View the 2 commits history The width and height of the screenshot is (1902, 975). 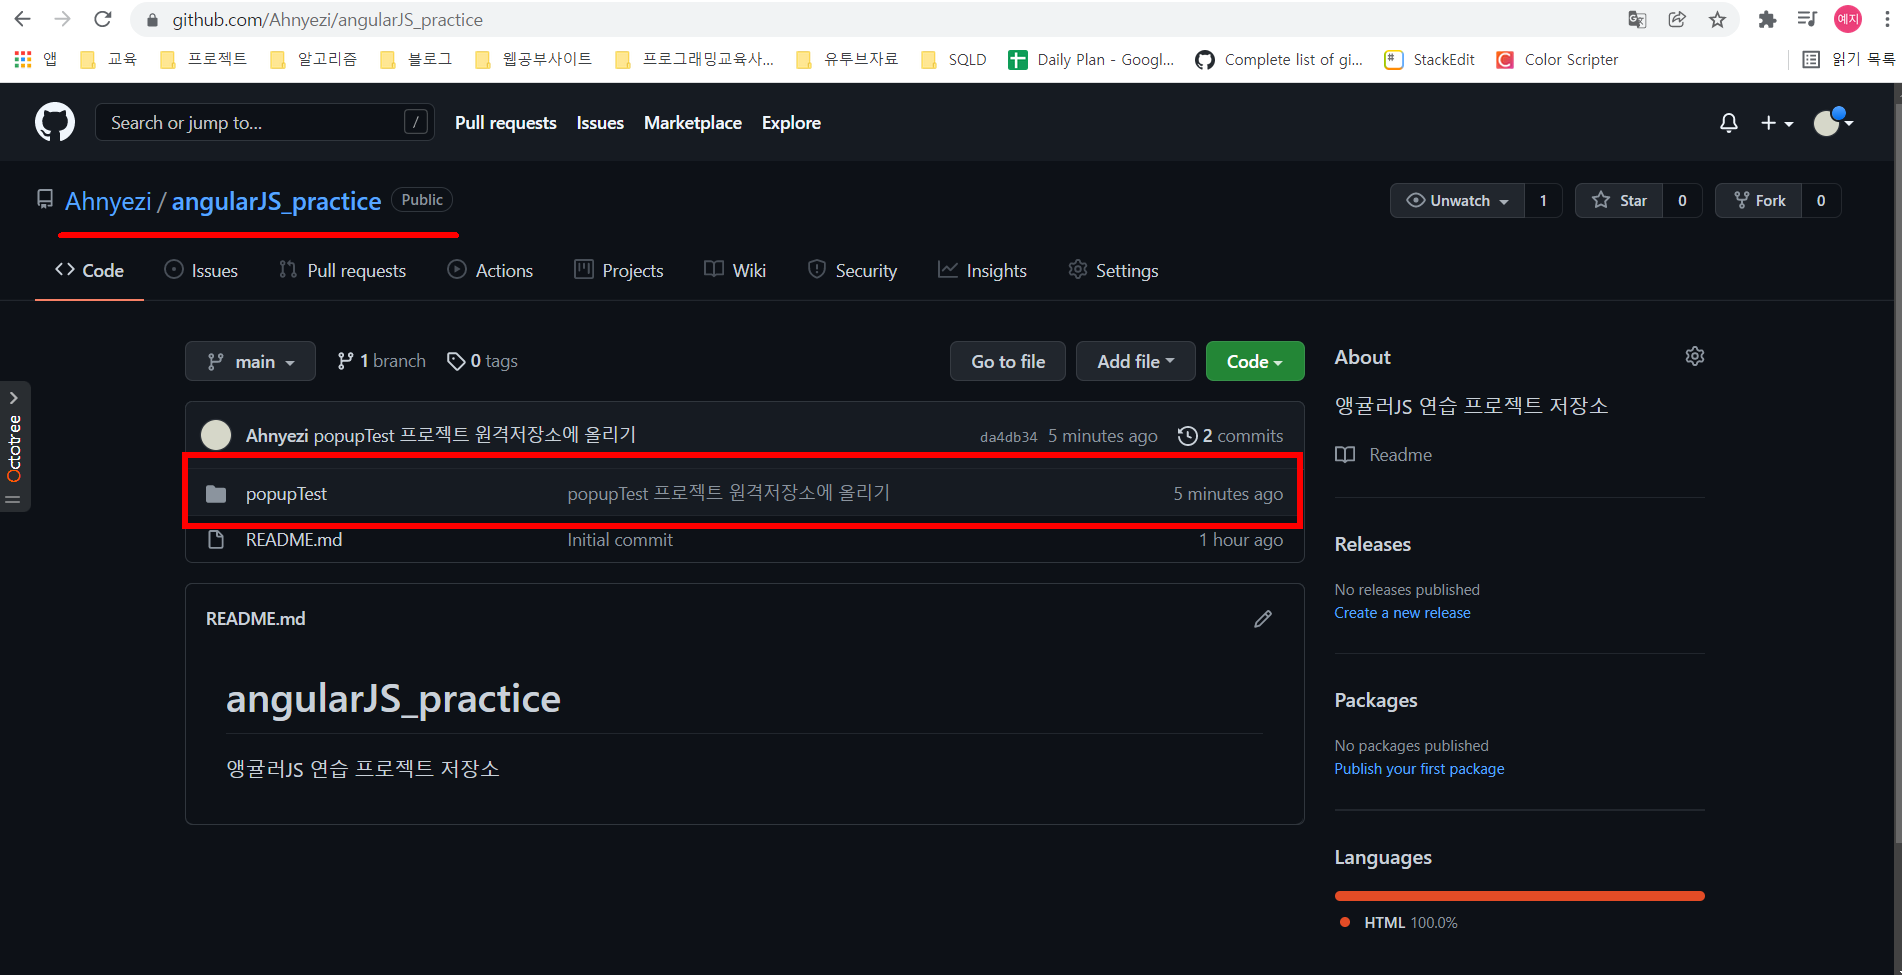[1230, 436]
